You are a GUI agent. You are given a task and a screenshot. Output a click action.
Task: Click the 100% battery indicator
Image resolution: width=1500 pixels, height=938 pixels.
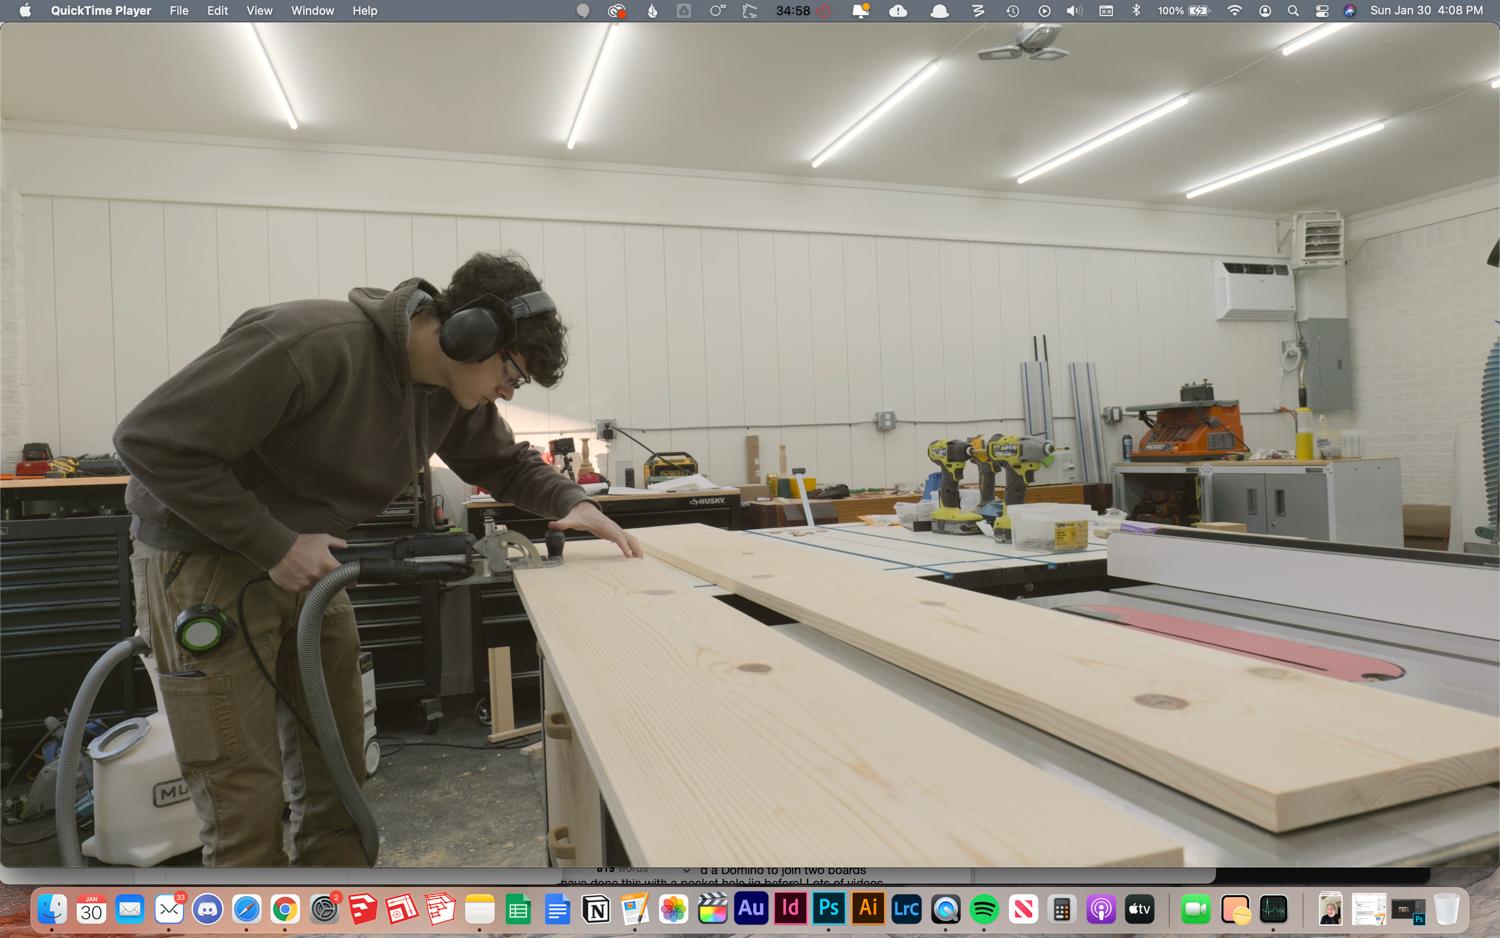point(1184,10)
